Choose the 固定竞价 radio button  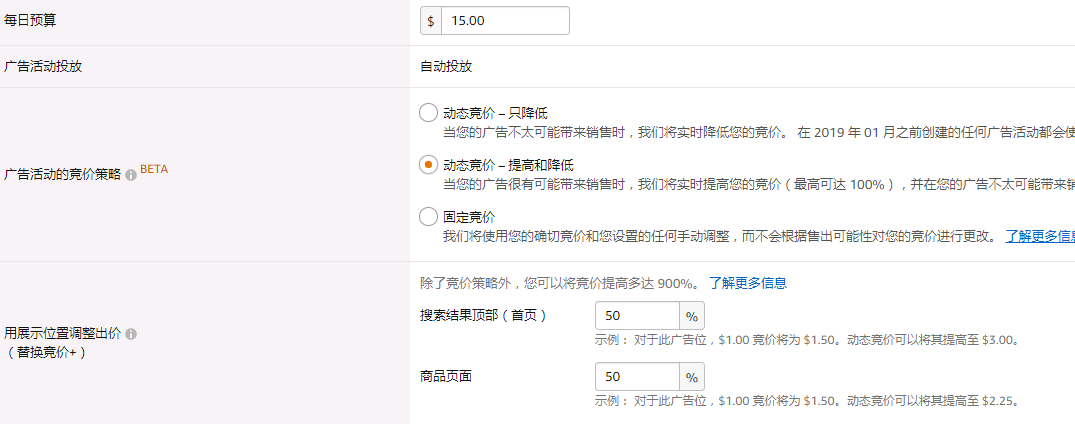point(428,217)
